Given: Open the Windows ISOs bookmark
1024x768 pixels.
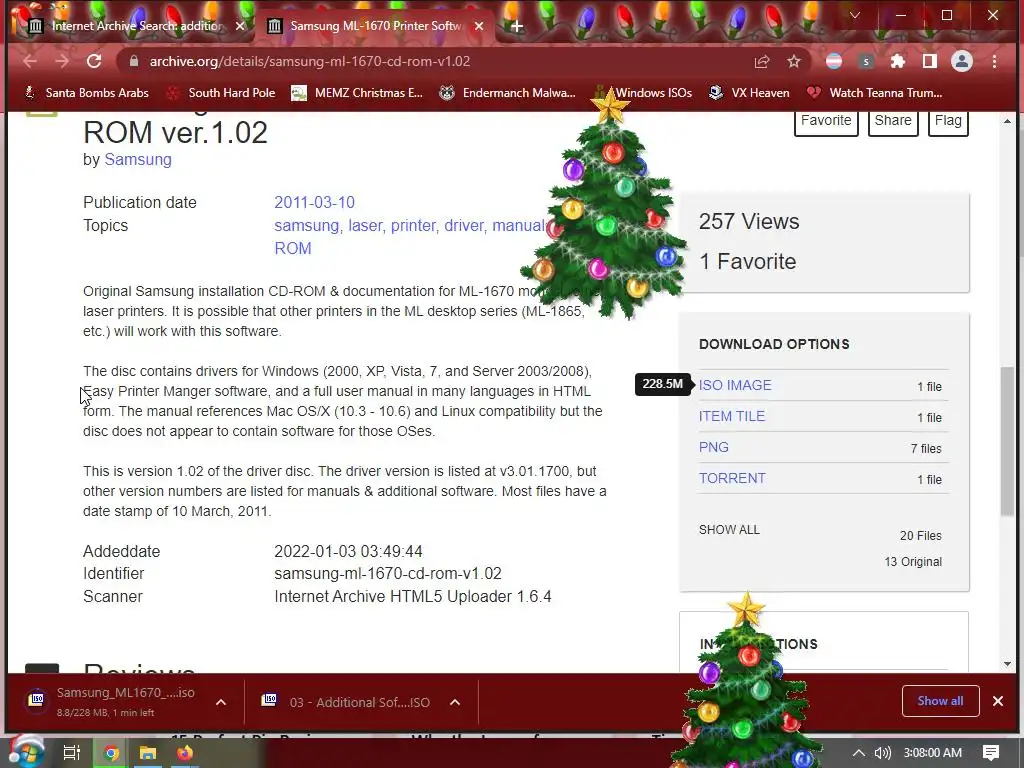Looking at the screenshot, I should pyautogui.click(x=643, y=93).
